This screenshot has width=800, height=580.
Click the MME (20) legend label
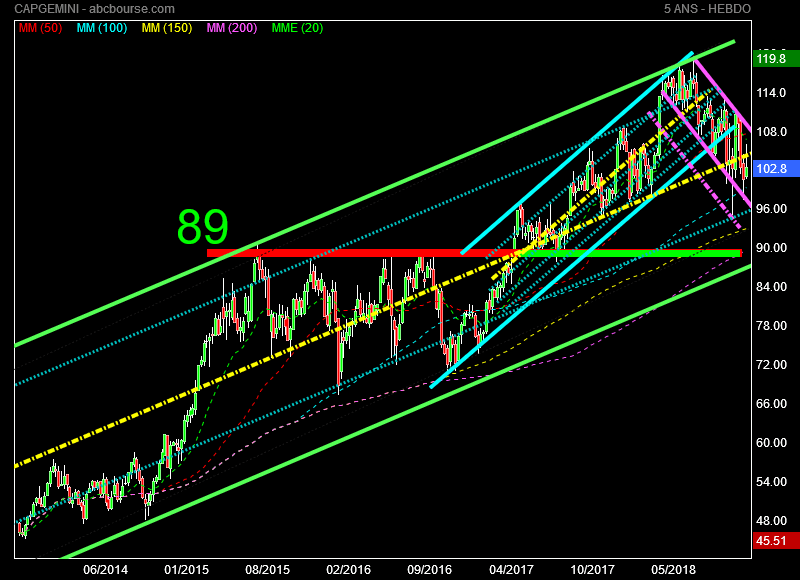(x=297, y=28)
